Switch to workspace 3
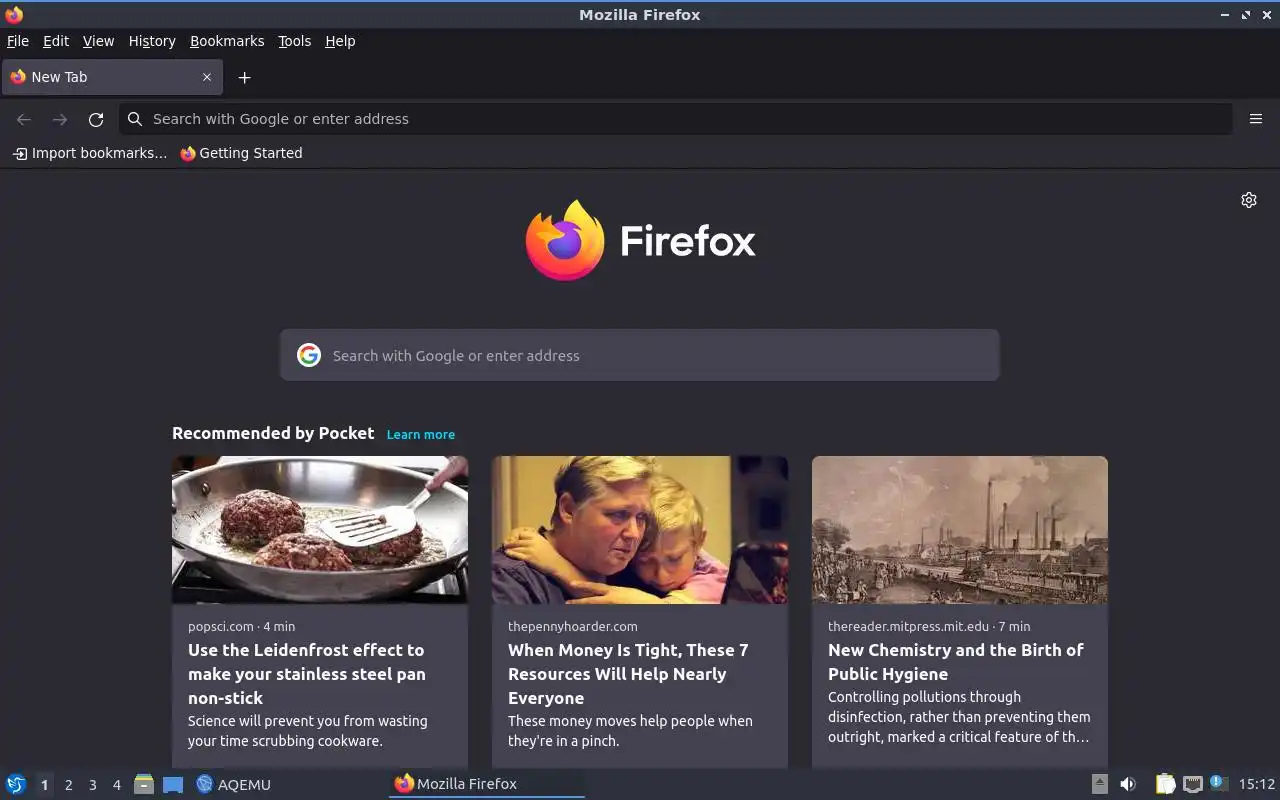1280x800 pixels. pos(93,785)
